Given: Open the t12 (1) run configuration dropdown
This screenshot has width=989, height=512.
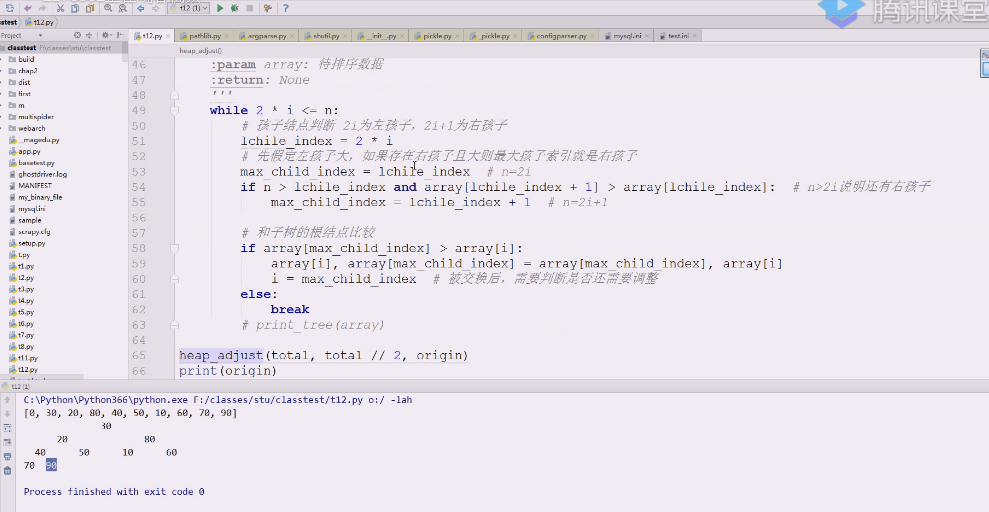Looking at the screenshot, I should [189, 8].
